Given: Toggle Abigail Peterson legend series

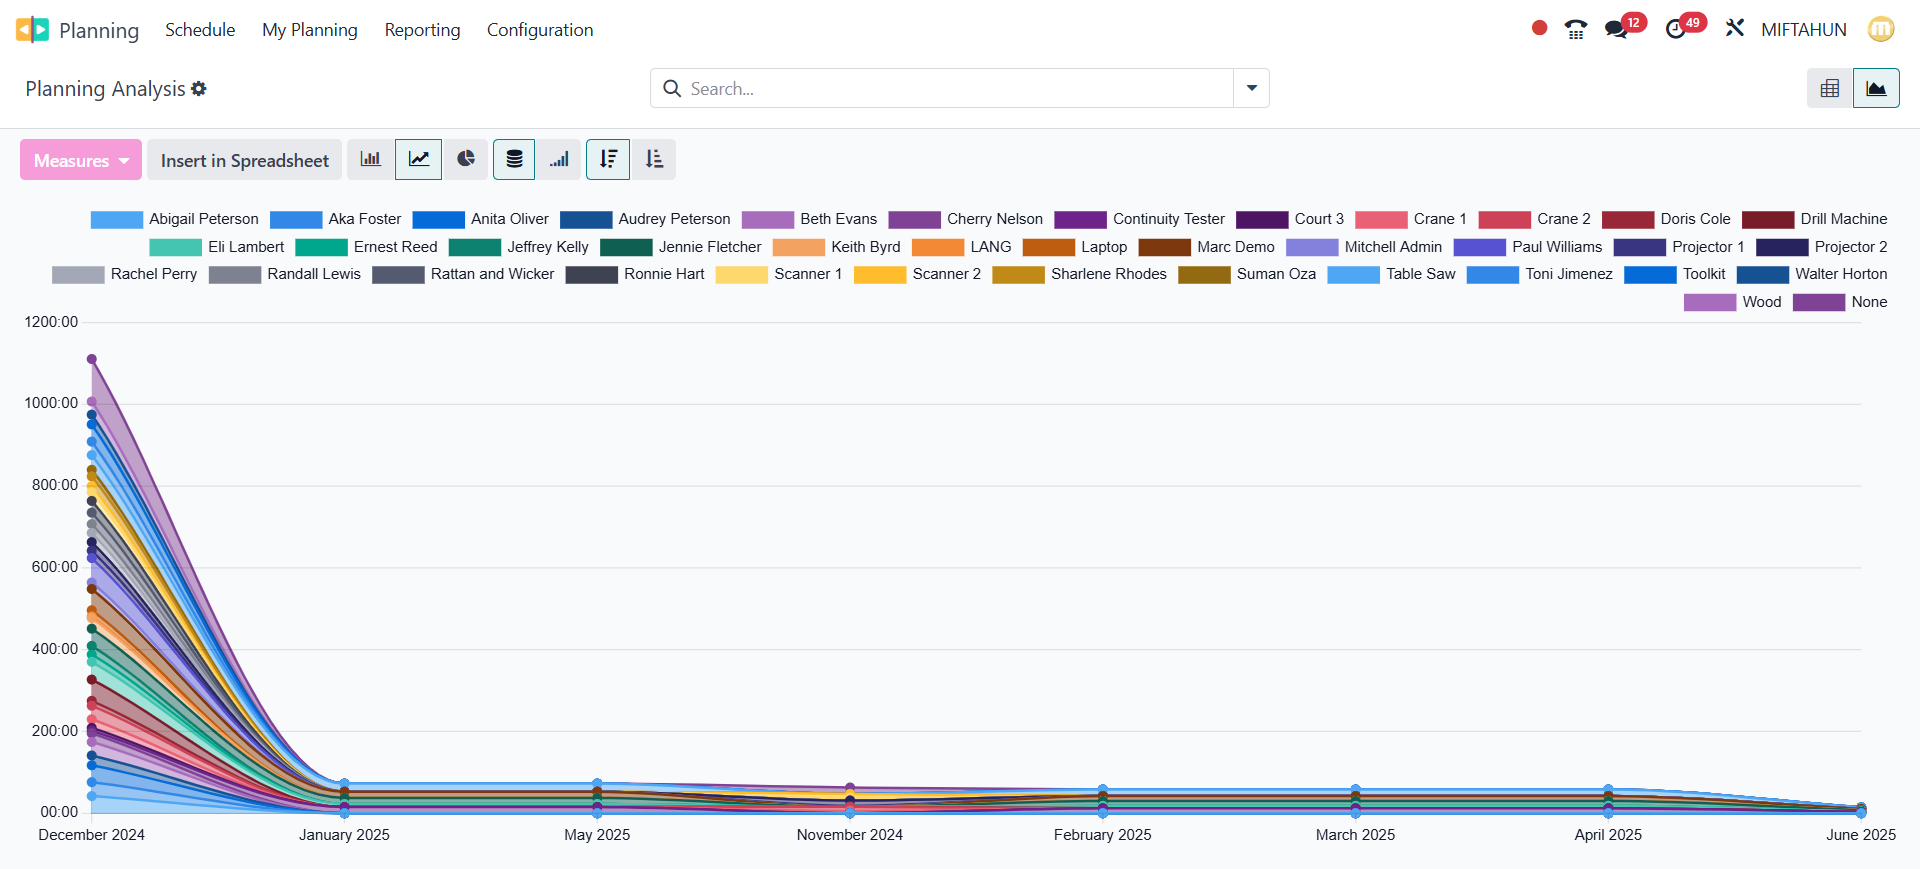Looking at the screenshot, I should pyautogui.click(x=174, y=219).
